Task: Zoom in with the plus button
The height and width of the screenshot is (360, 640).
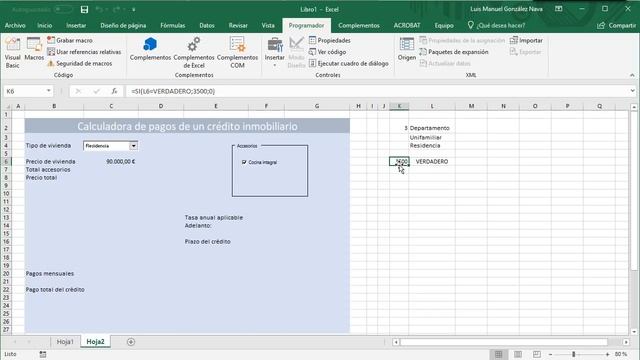Action: (607, 354)
